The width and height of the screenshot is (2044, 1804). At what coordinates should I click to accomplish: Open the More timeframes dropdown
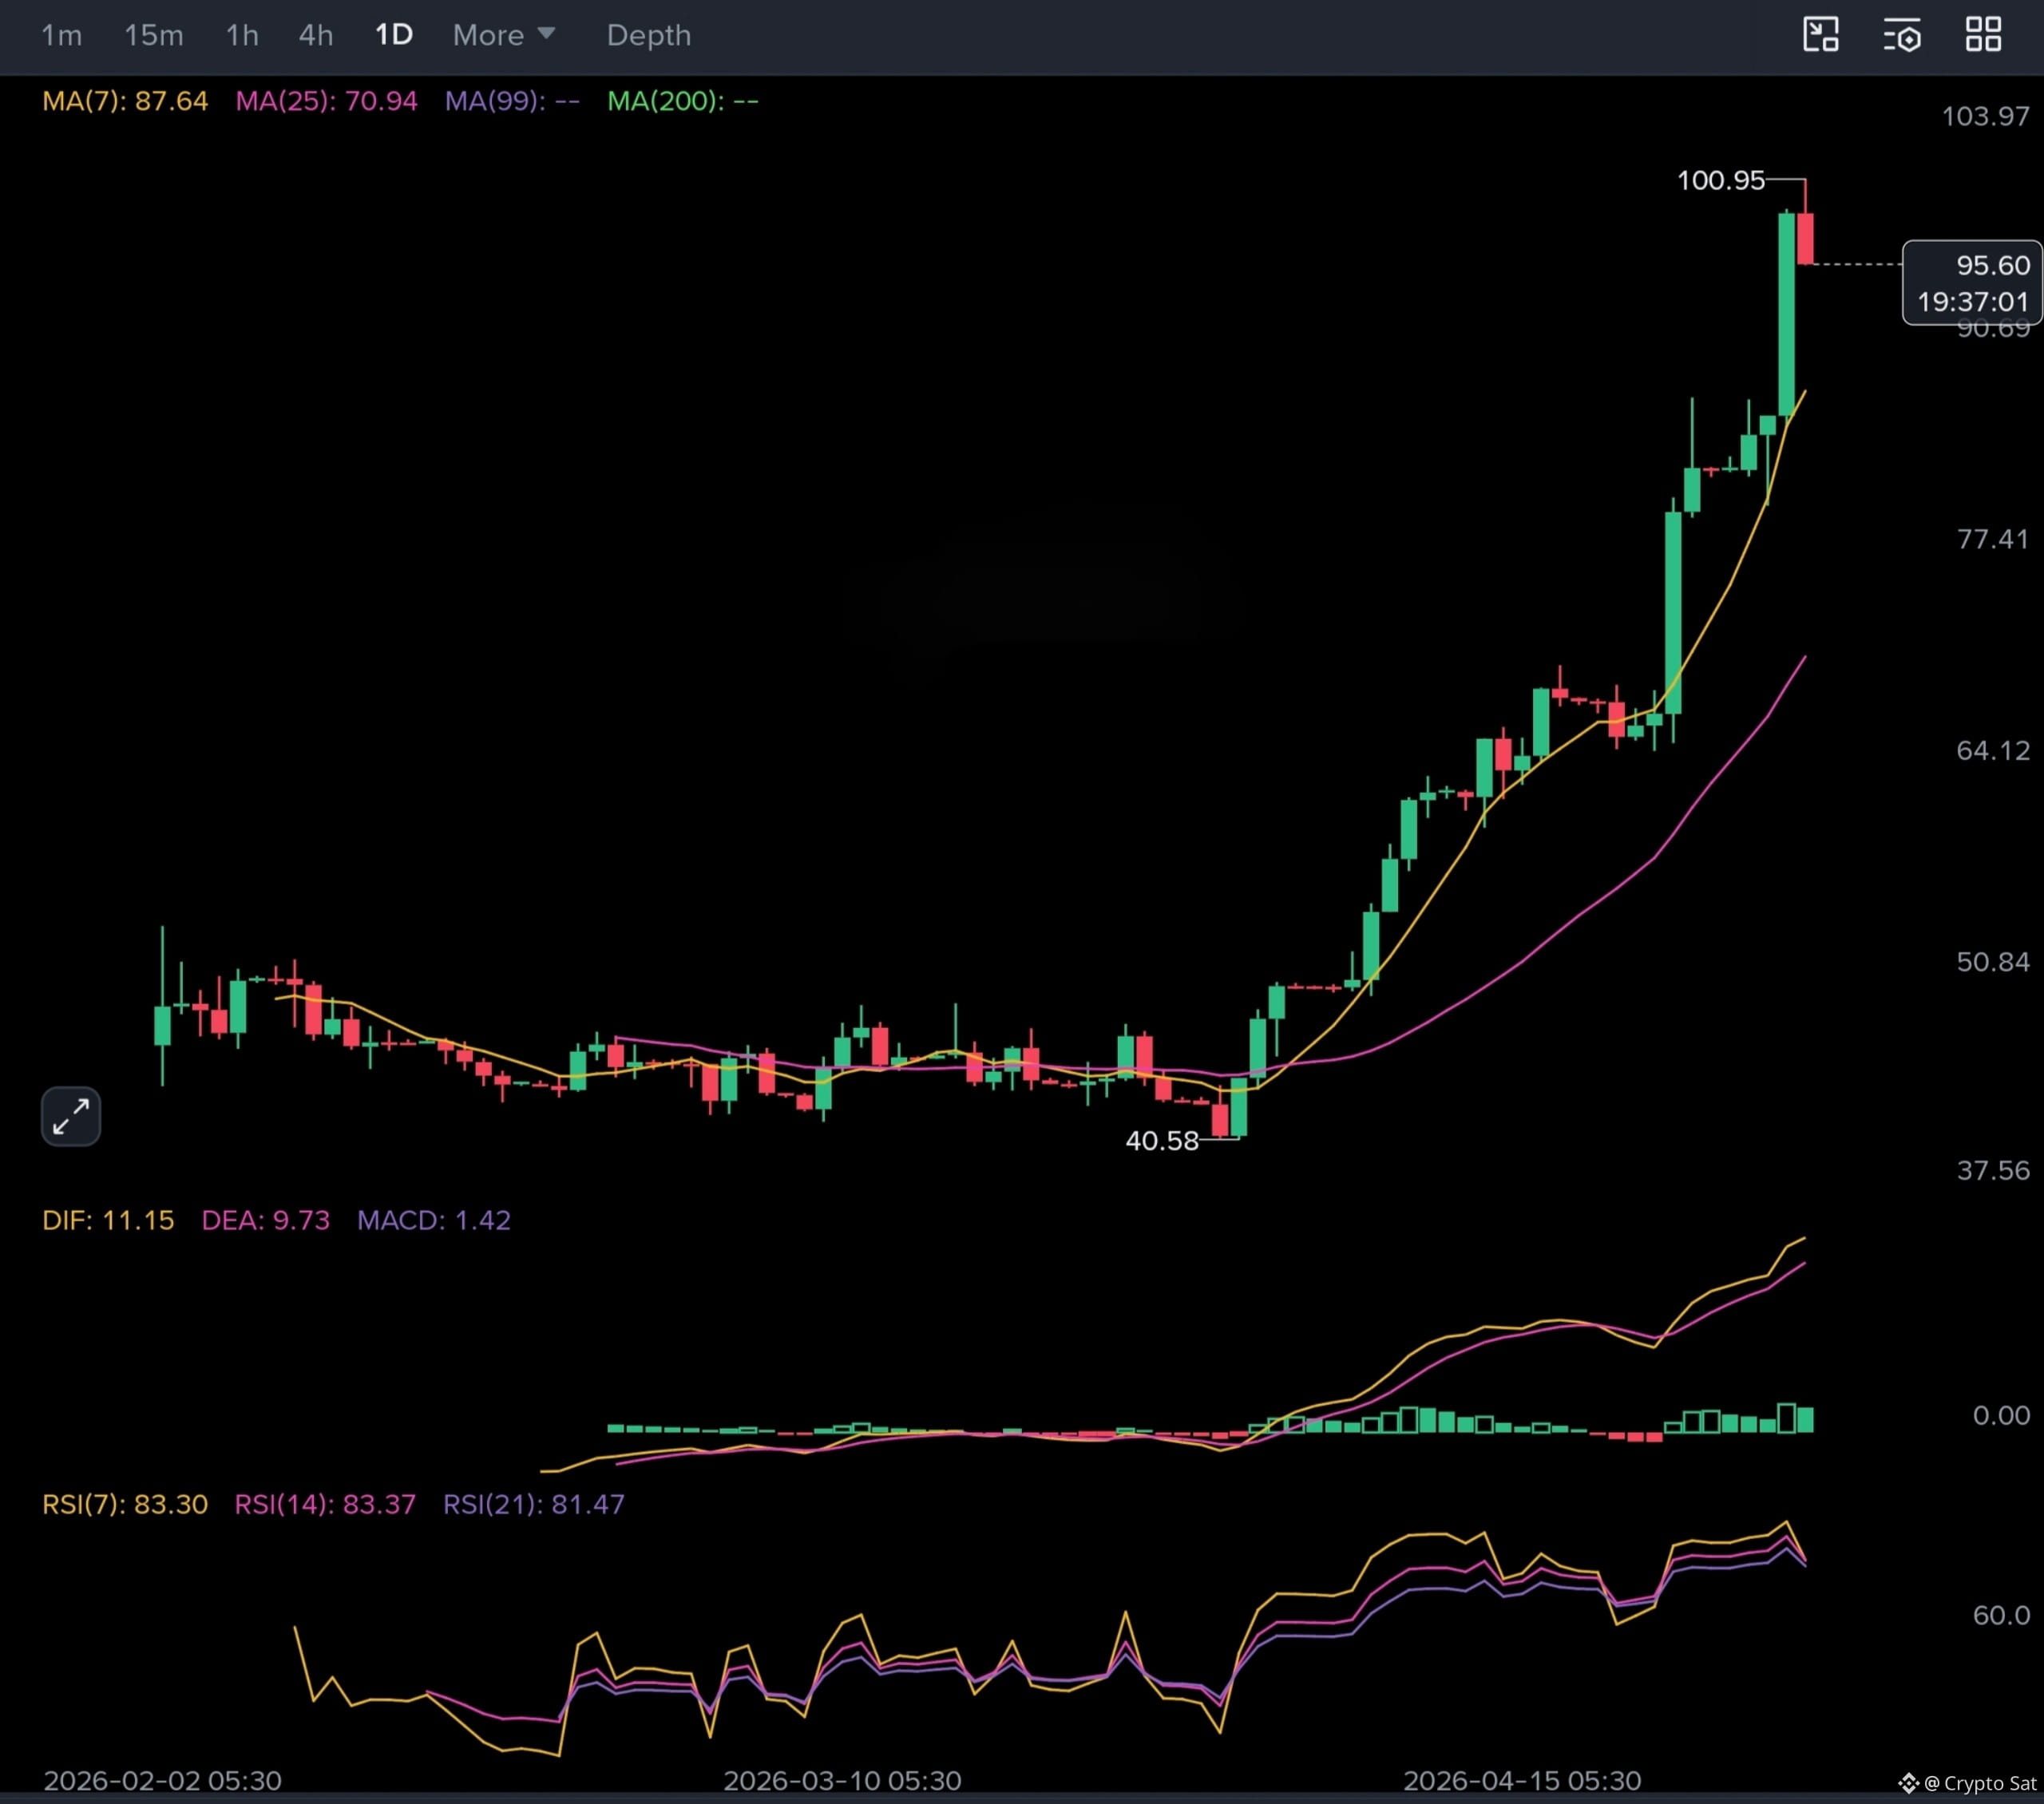[x=504, y=36]
